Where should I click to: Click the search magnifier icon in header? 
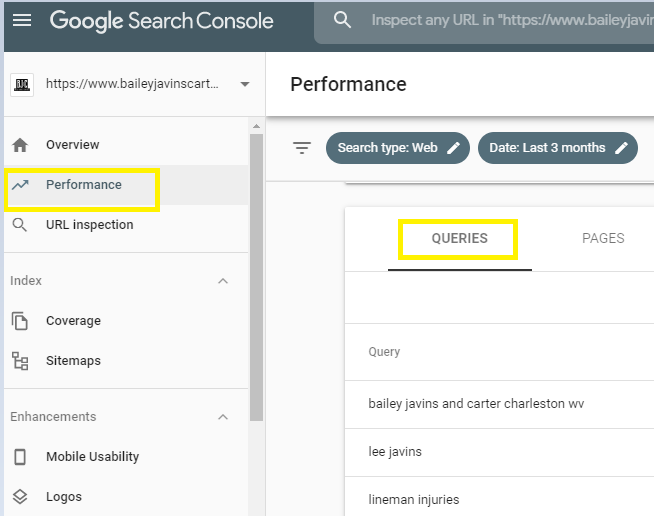342,20
